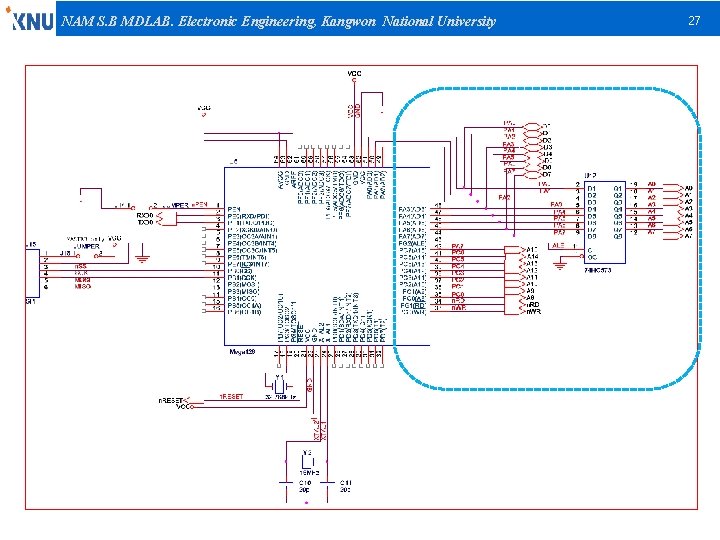
Task: Click pin number 19 beside Q1
Action: 634,184
